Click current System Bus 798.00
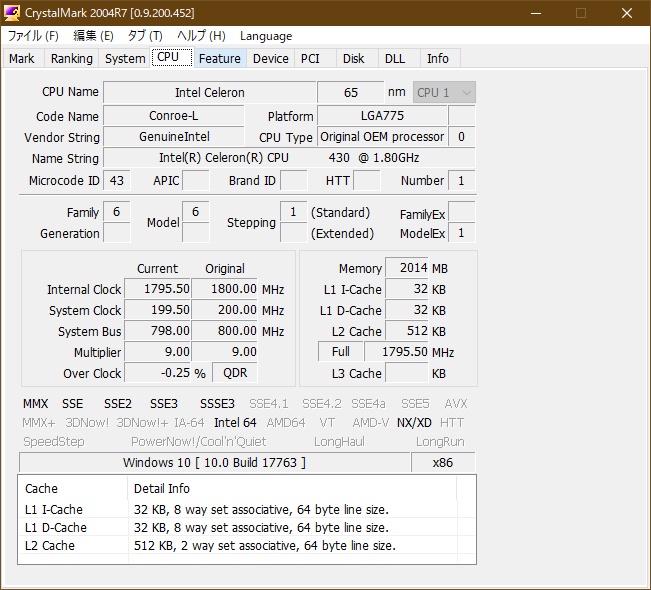 157,331
